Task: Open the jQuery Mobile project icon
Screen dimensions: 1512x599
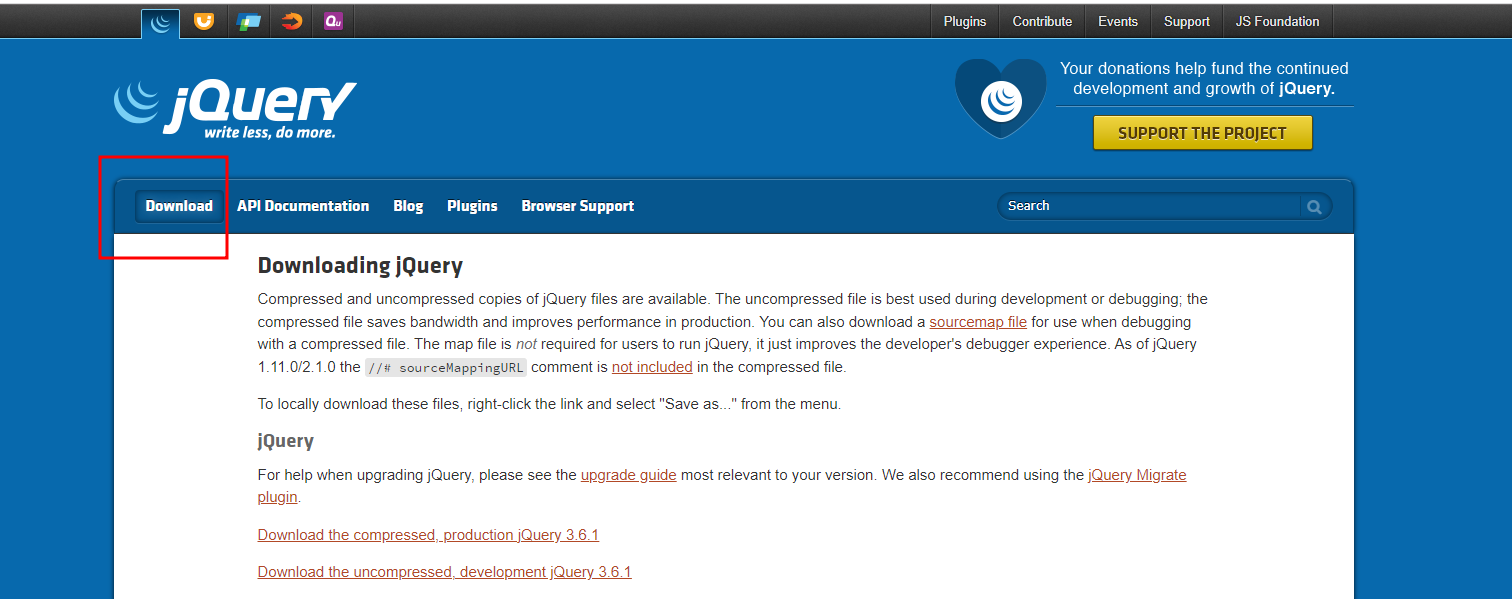Action: click(x=248, y=20)
